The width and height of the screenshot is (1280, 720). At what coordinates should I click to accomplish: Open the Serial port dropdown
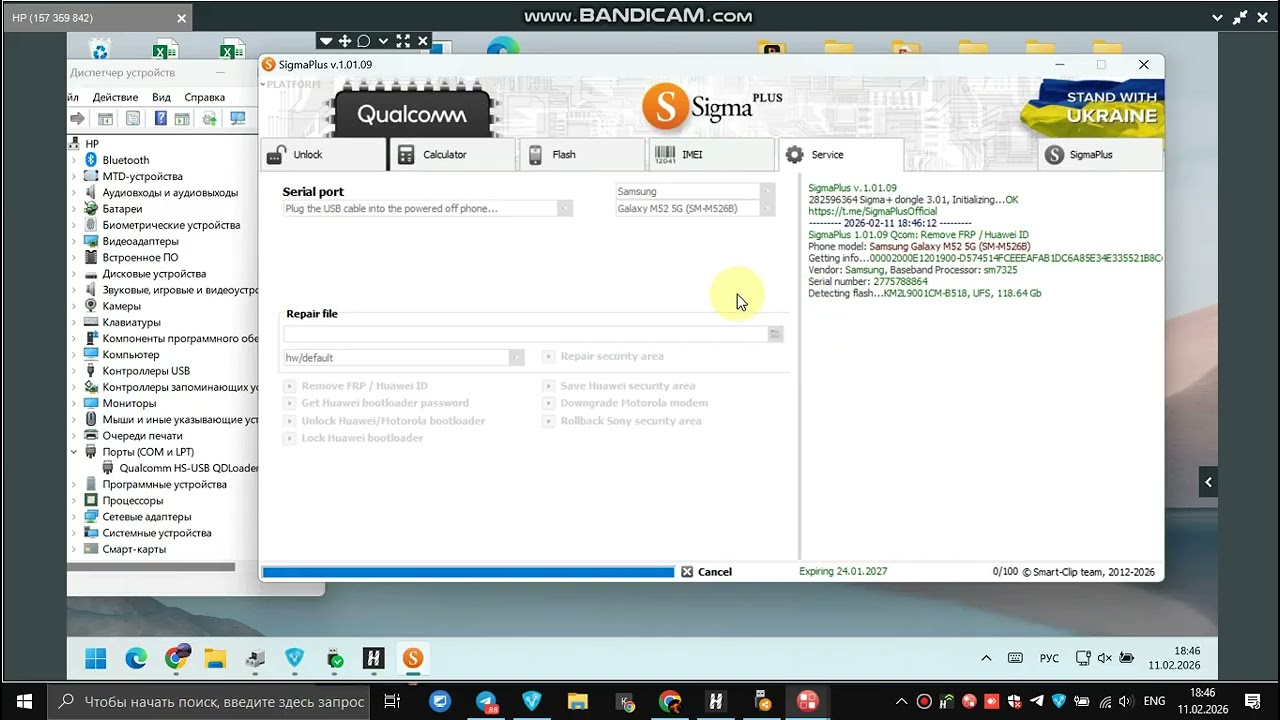(565, 209)
